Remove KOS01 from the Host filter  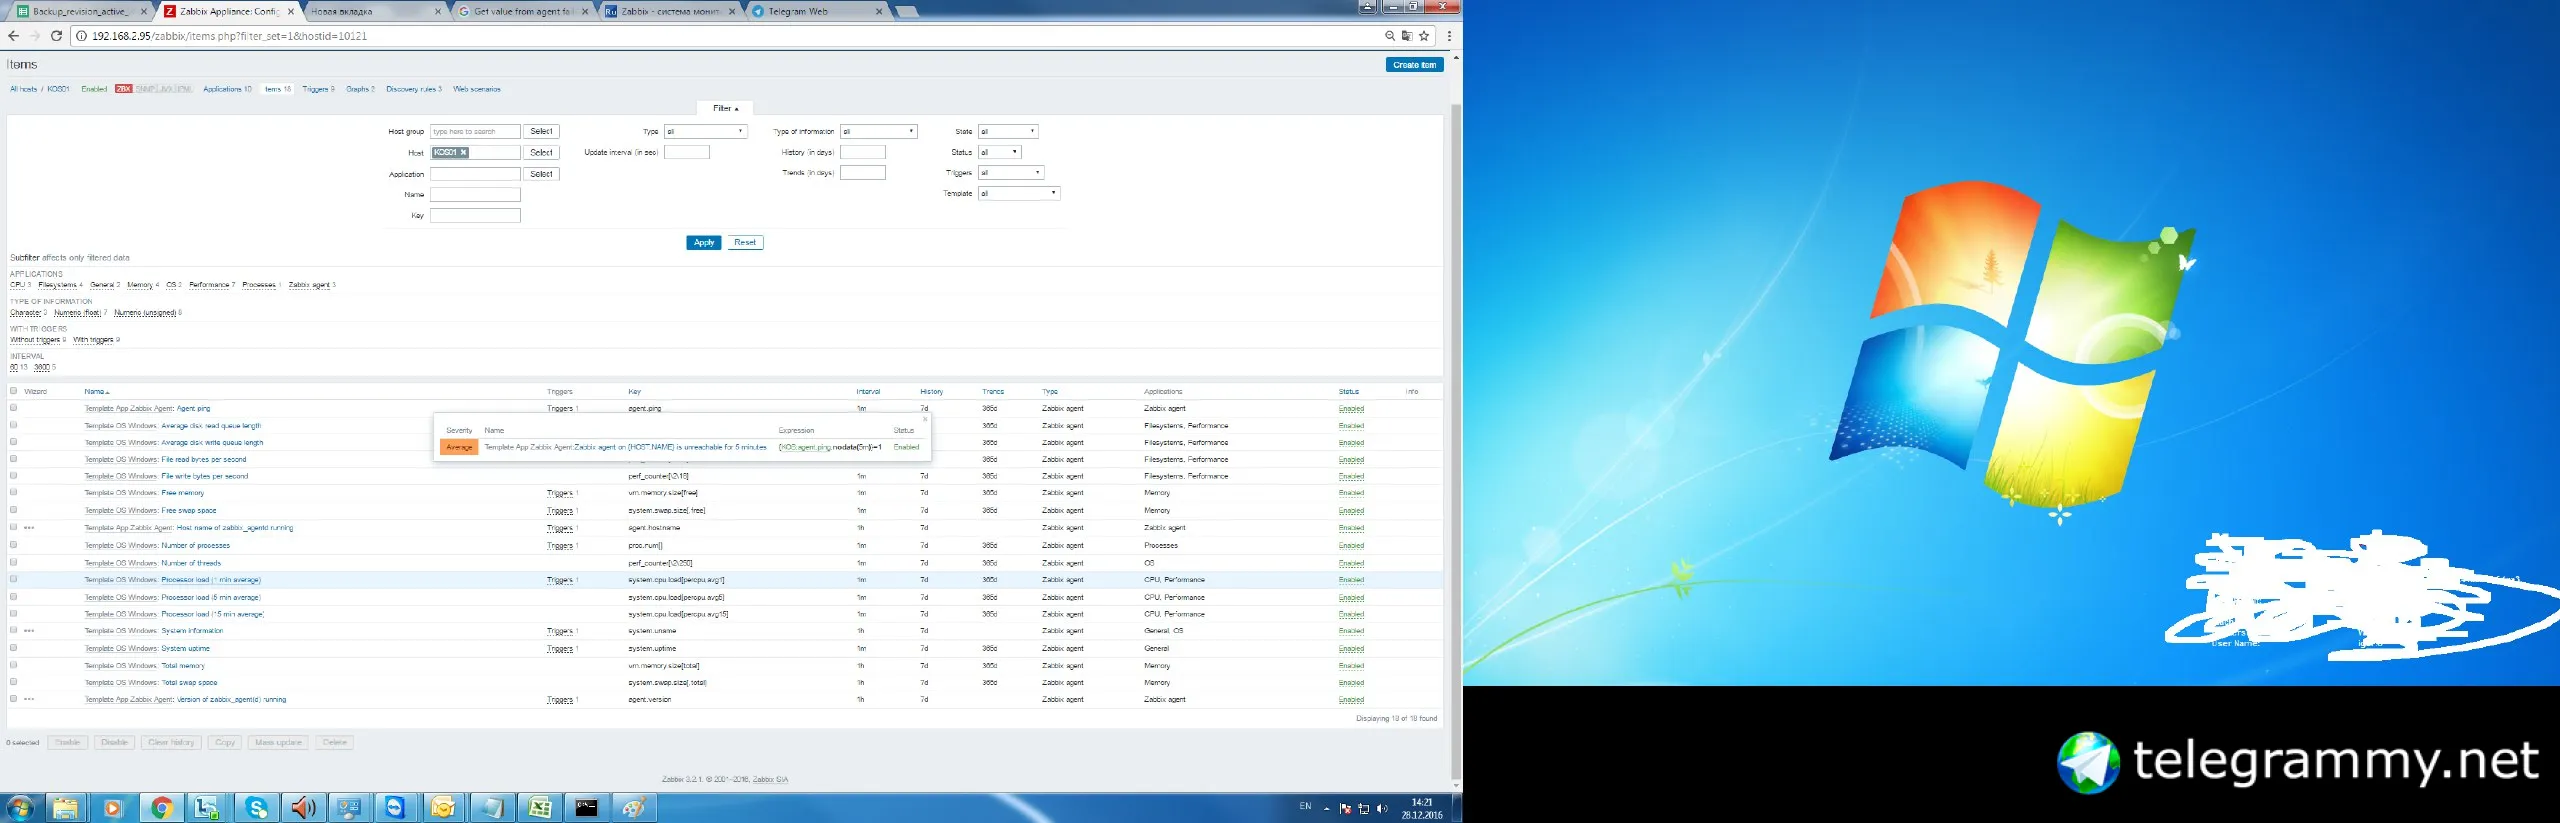[463, 152]
